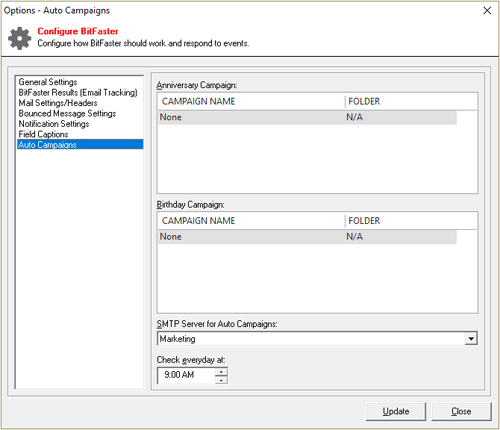Increase check time with the up arrow

(221, 372)
